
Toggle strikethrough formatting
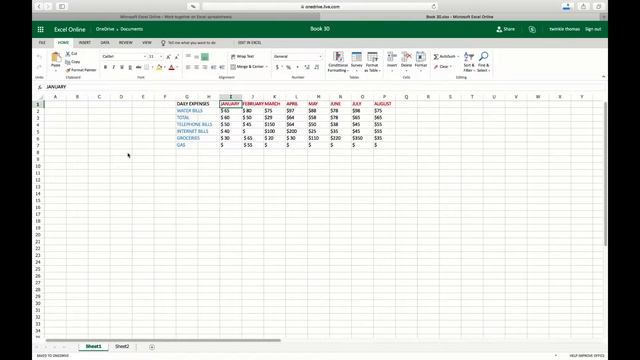139,67
